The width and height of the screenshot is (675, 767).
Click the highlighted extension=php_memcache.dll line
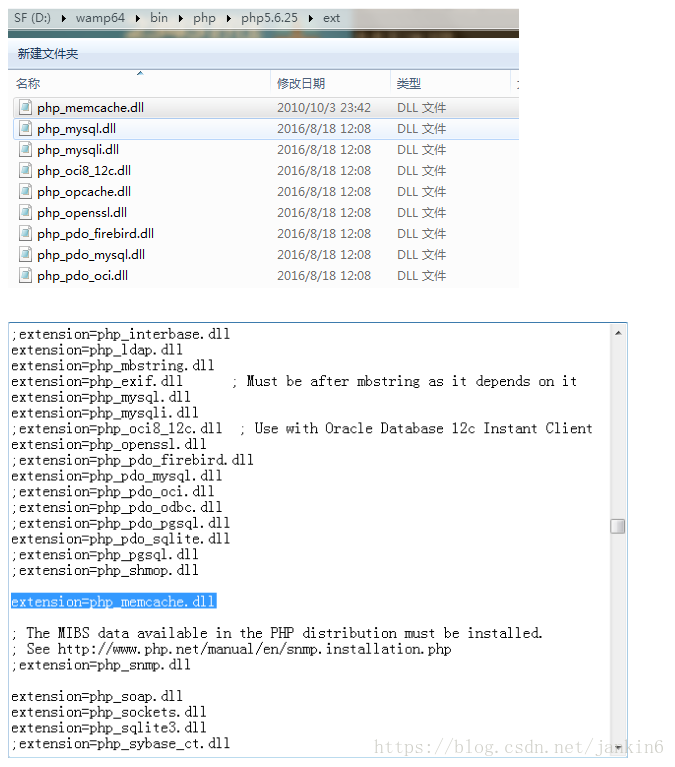[113, 602]
